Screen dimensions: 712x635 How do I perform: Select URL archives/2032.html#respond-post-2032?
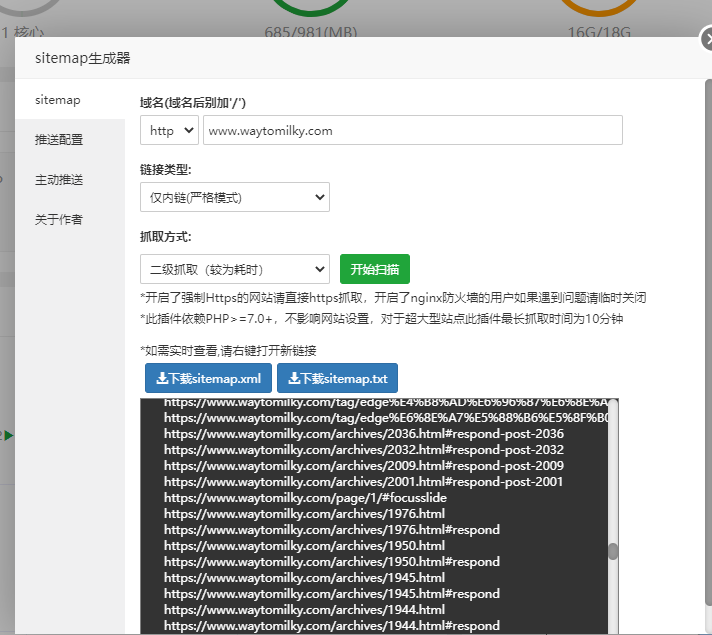point(364,450)
